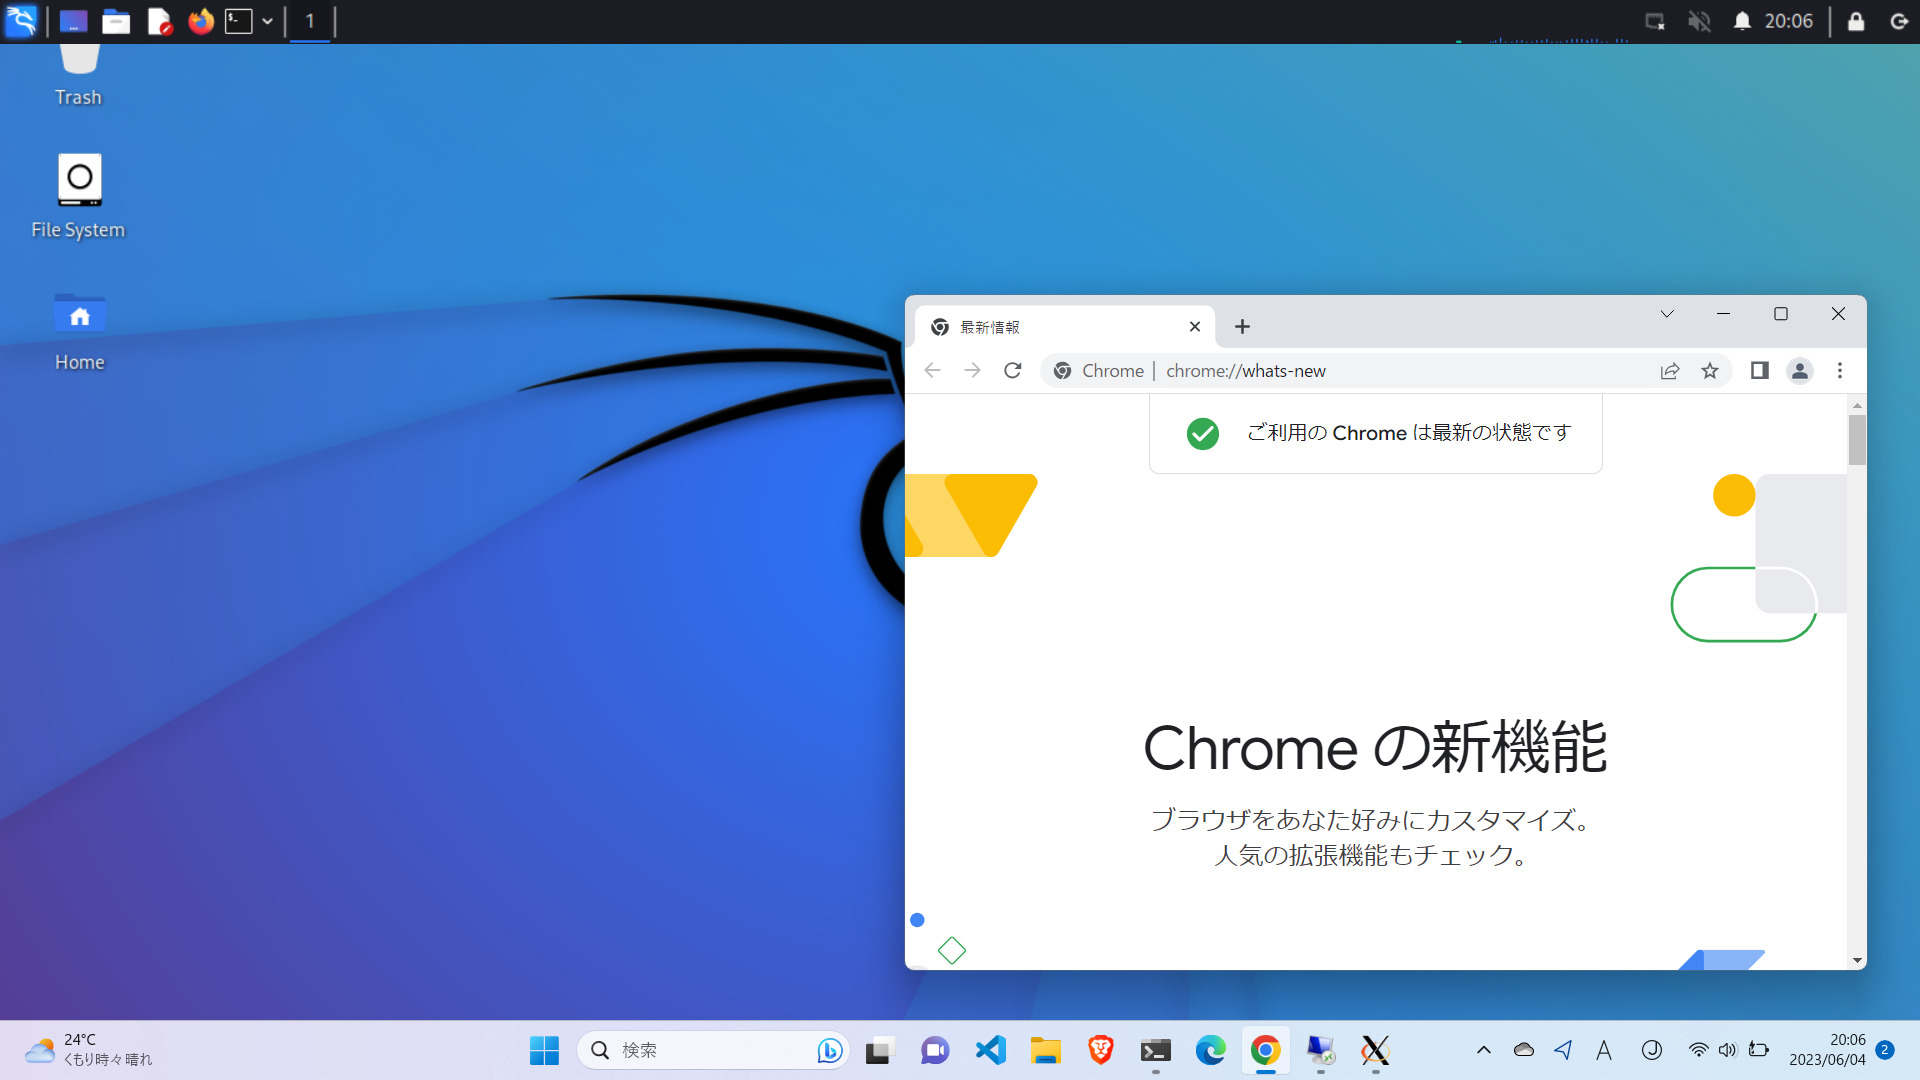Launch Firefox from the Kali top panel
This screenshot has height=1080, width=1920.
click(200, 21)
